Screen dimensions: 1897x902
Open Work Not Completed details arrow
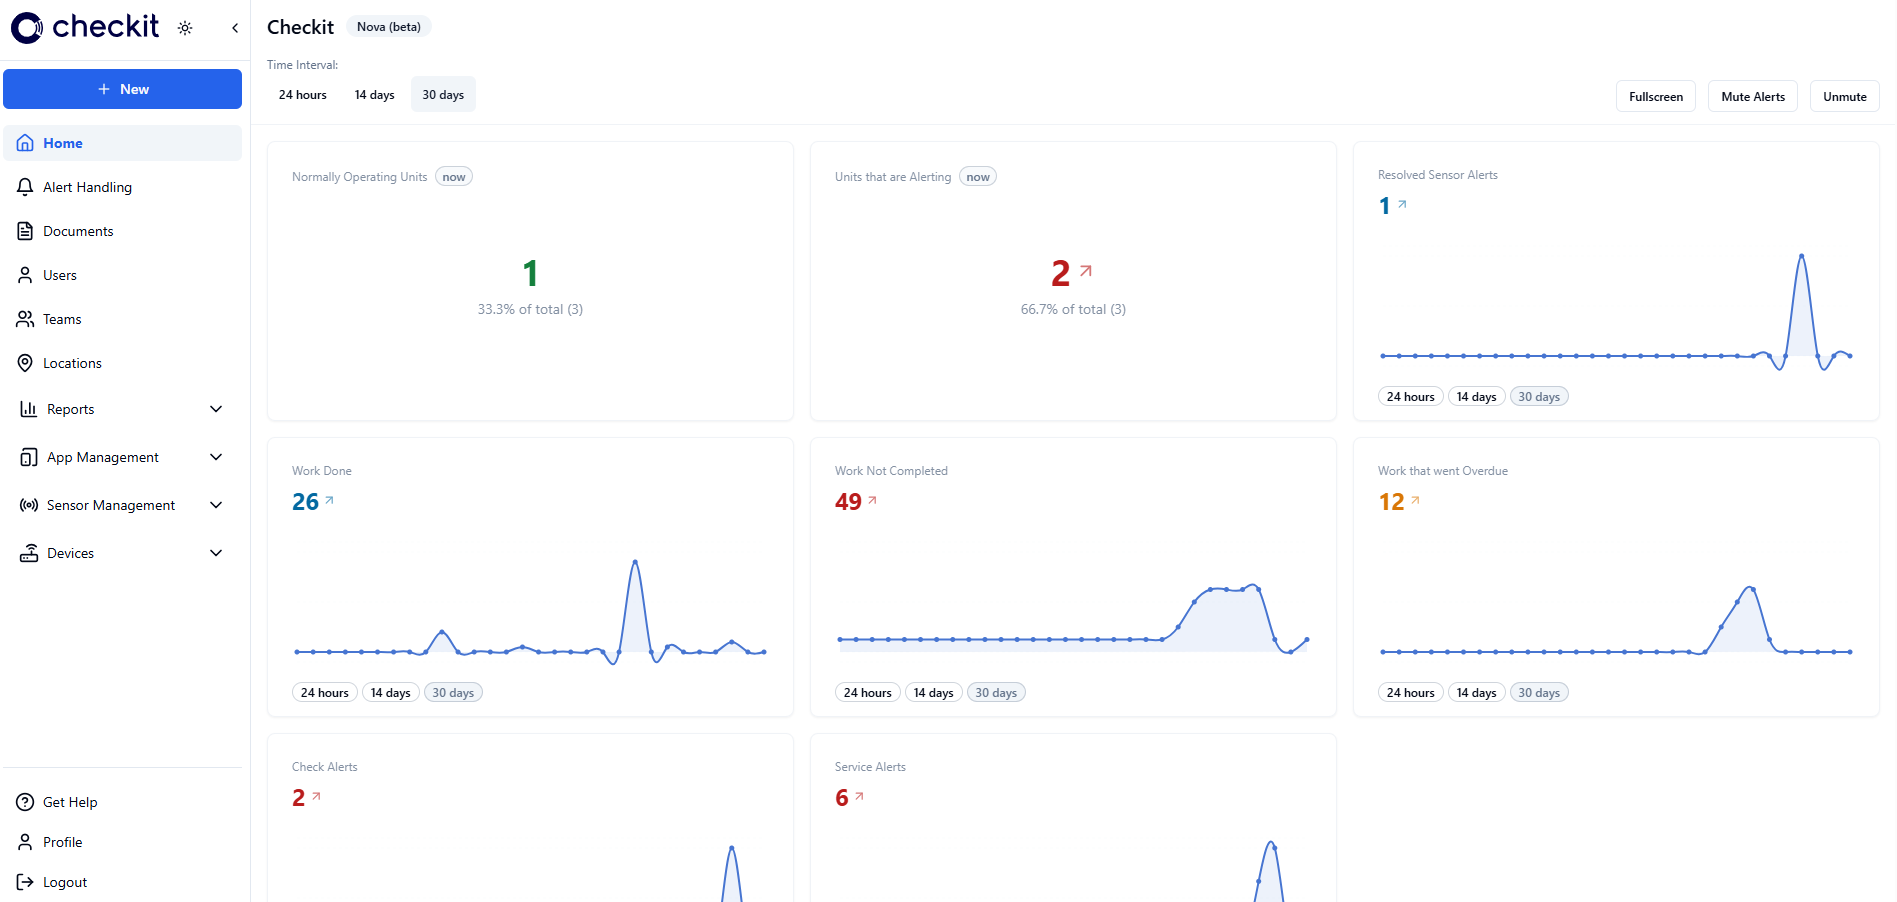[x=872, y=500]
